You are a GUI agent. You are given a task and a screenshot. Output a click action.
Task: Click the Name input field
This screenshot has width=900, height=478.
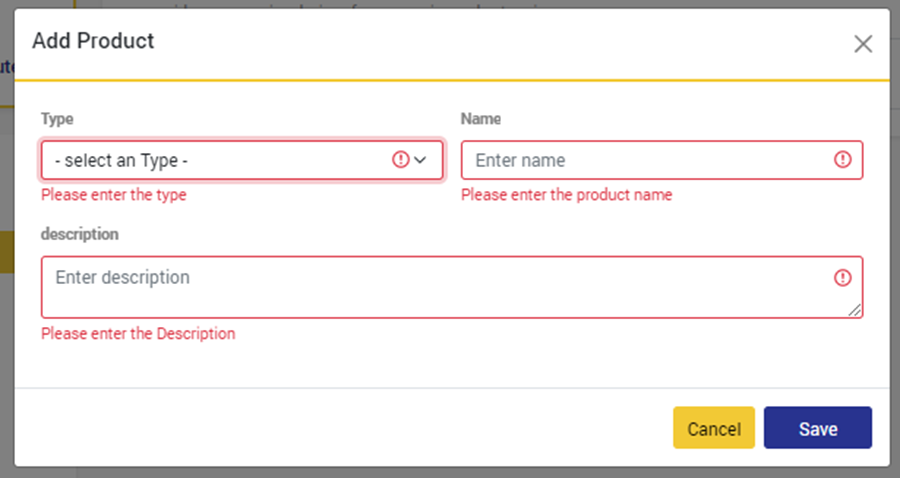(x=645, y=160)
